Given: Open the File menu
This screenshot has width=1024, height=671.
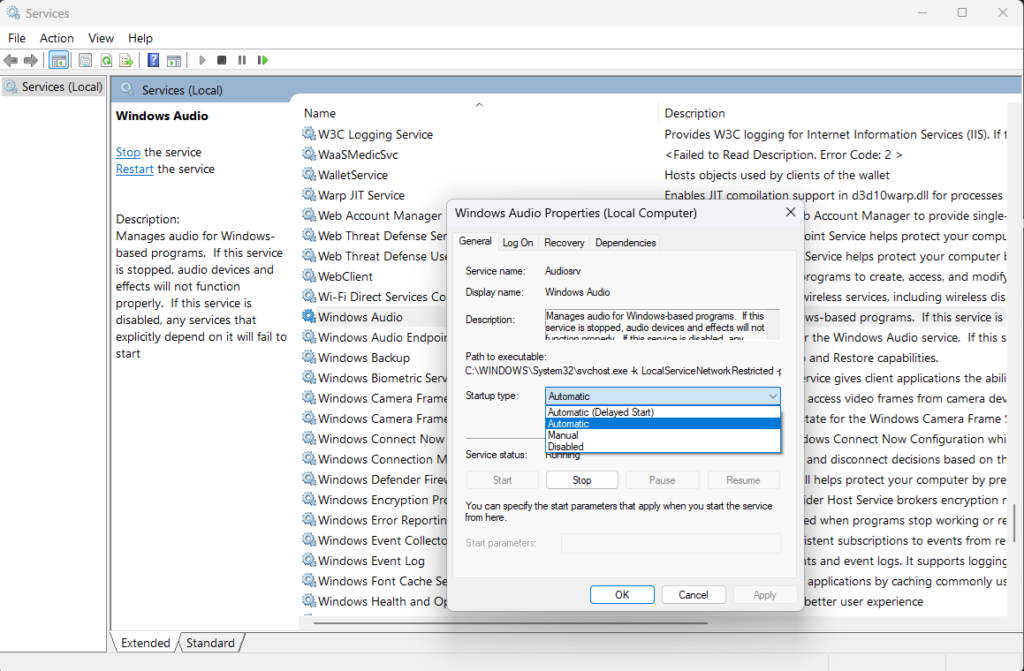Looking at the screenshot, I should [x=17, y=38].
